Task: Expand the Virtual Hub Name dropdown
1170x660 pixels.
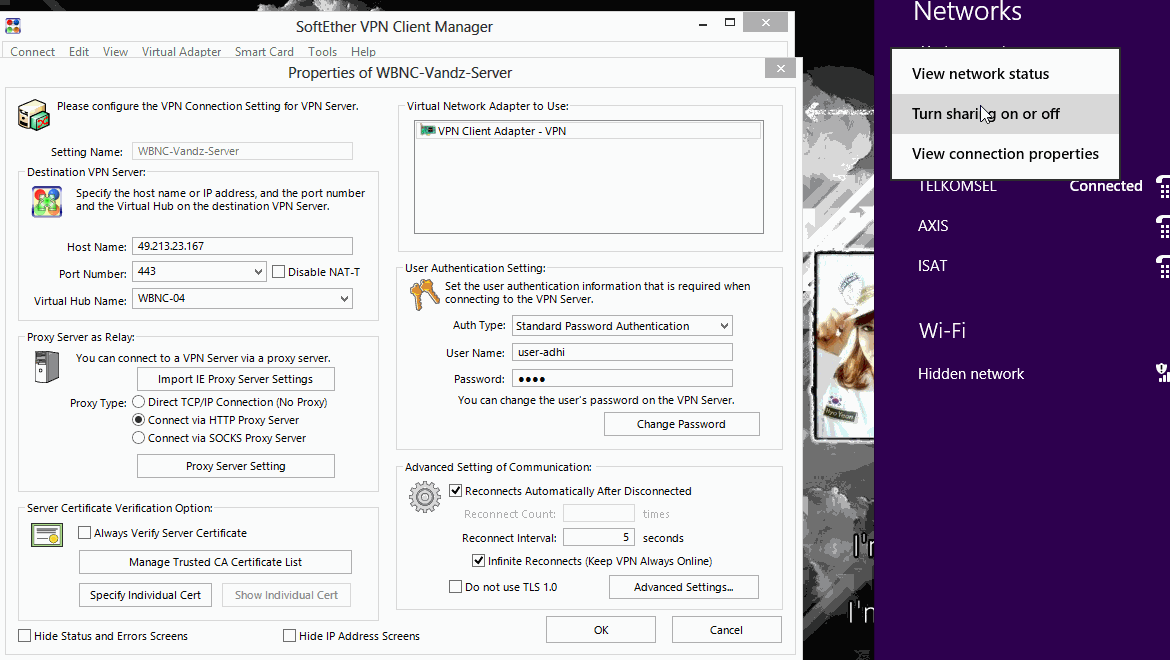Action: [344, 299]
